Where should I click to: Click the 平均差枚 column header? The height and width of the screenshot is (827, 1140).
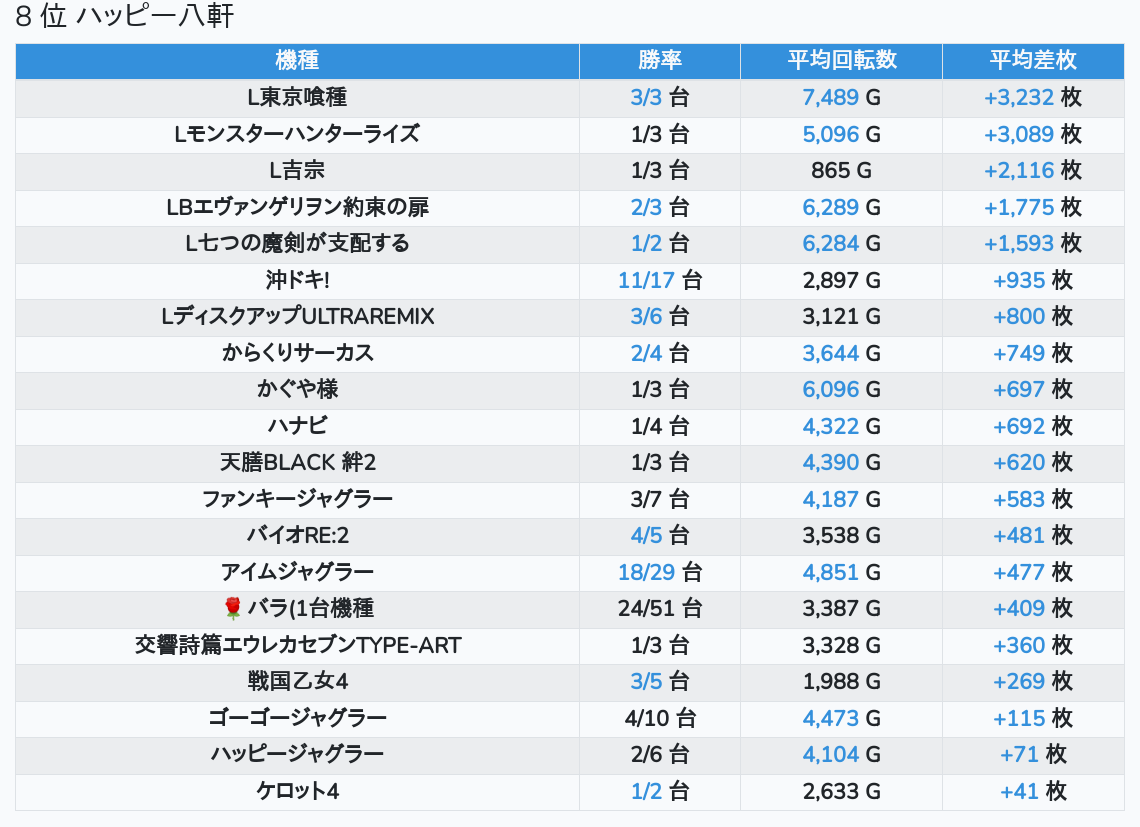coord(1033,60)
